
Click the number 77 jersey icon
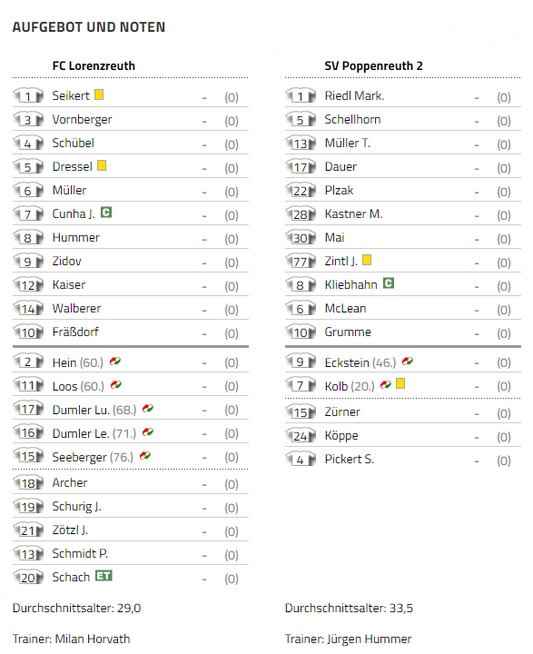click(x=300, y=262)
